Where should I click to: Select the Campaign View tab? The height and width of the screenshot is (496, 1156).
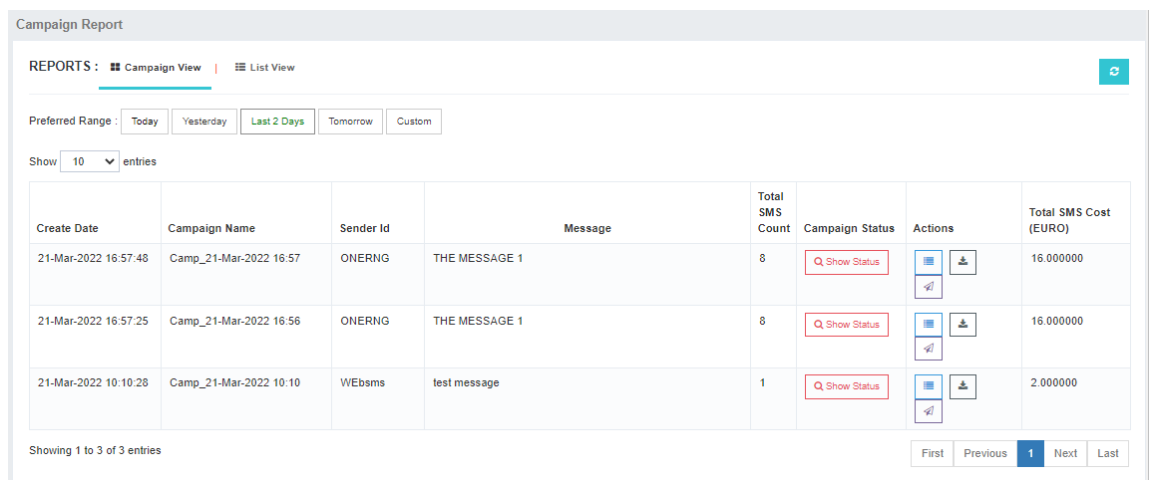click(x=155, y=68)
